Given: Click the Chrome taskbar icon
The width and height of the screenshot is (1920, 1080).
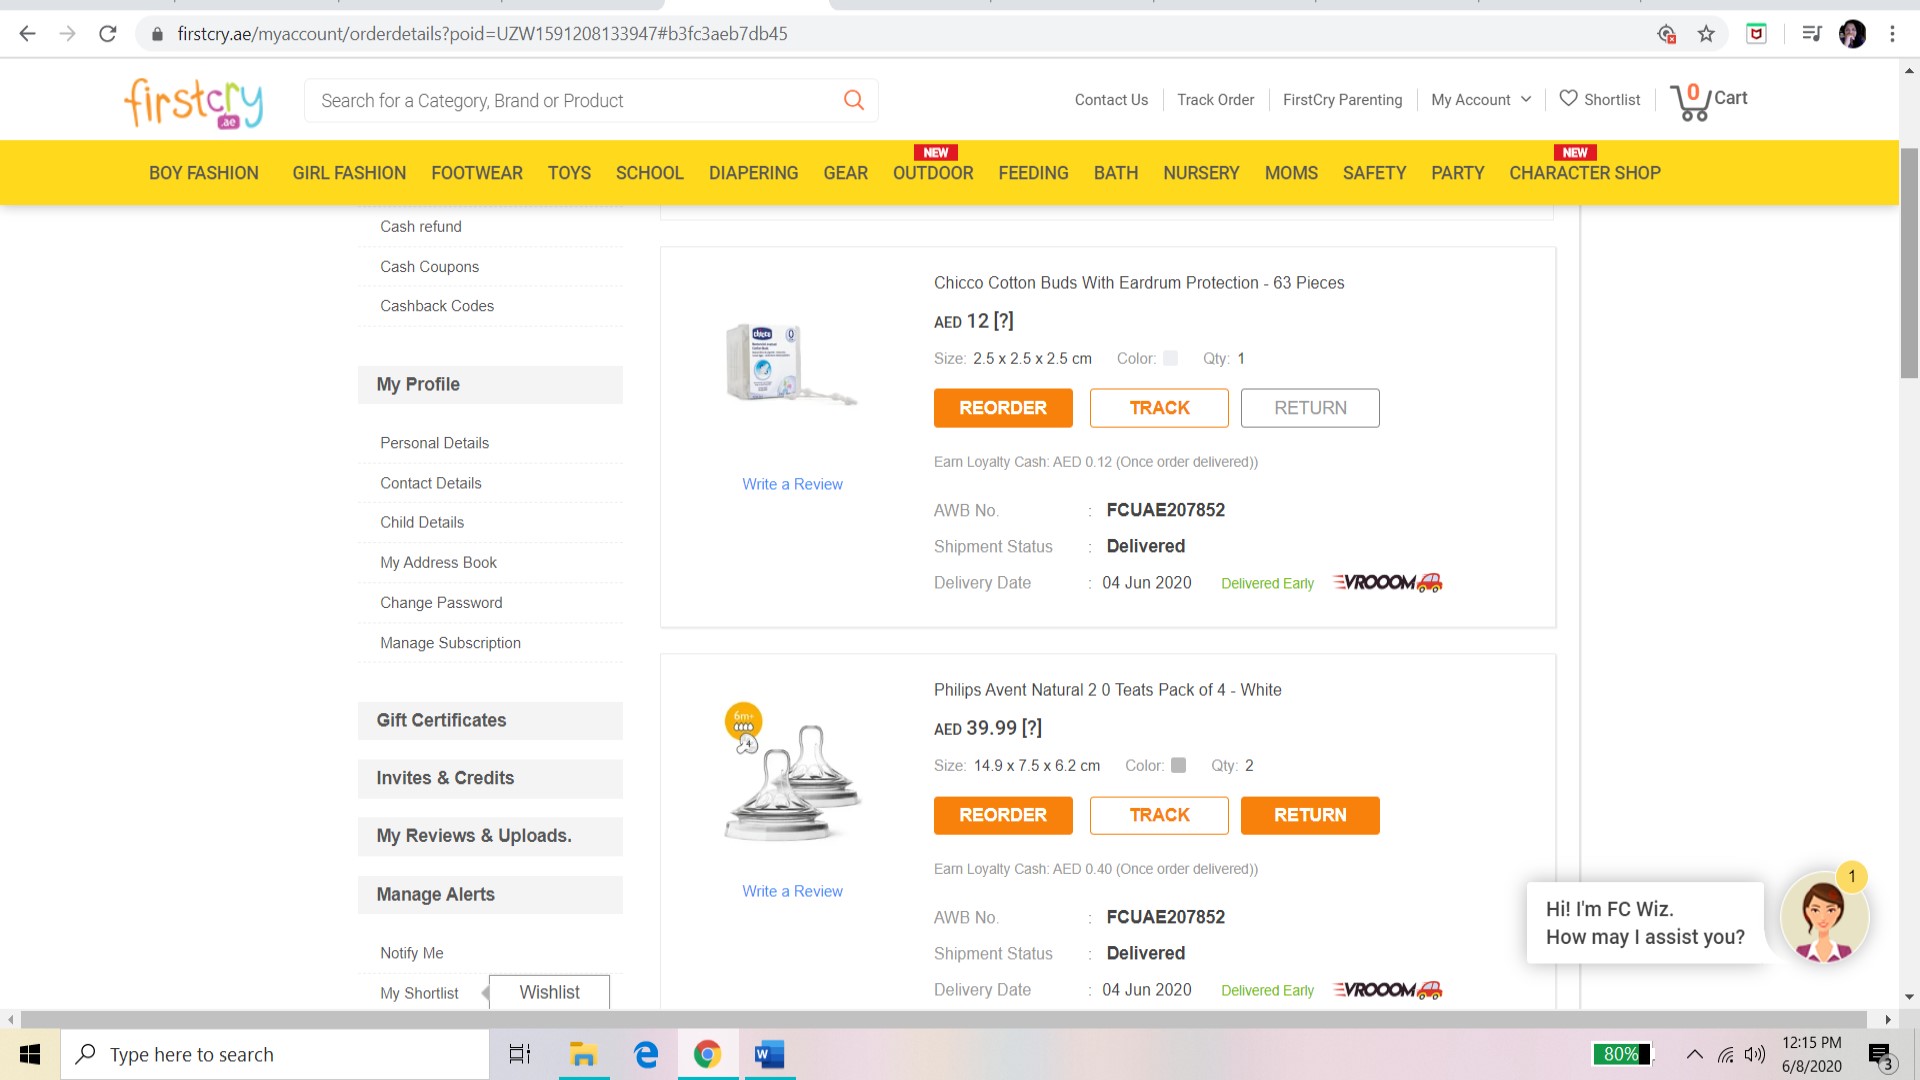Looking at the screenshot, I should (x=708, y=1054).
